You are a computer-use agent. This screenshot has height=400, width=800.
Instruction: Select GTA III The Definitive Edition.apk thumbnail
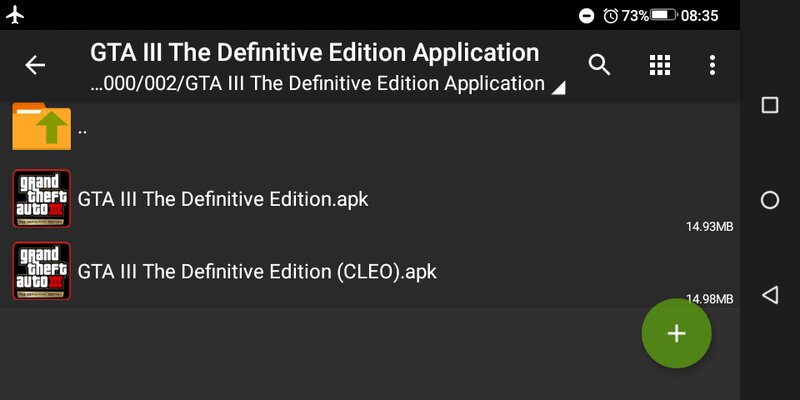pos(42,198)
